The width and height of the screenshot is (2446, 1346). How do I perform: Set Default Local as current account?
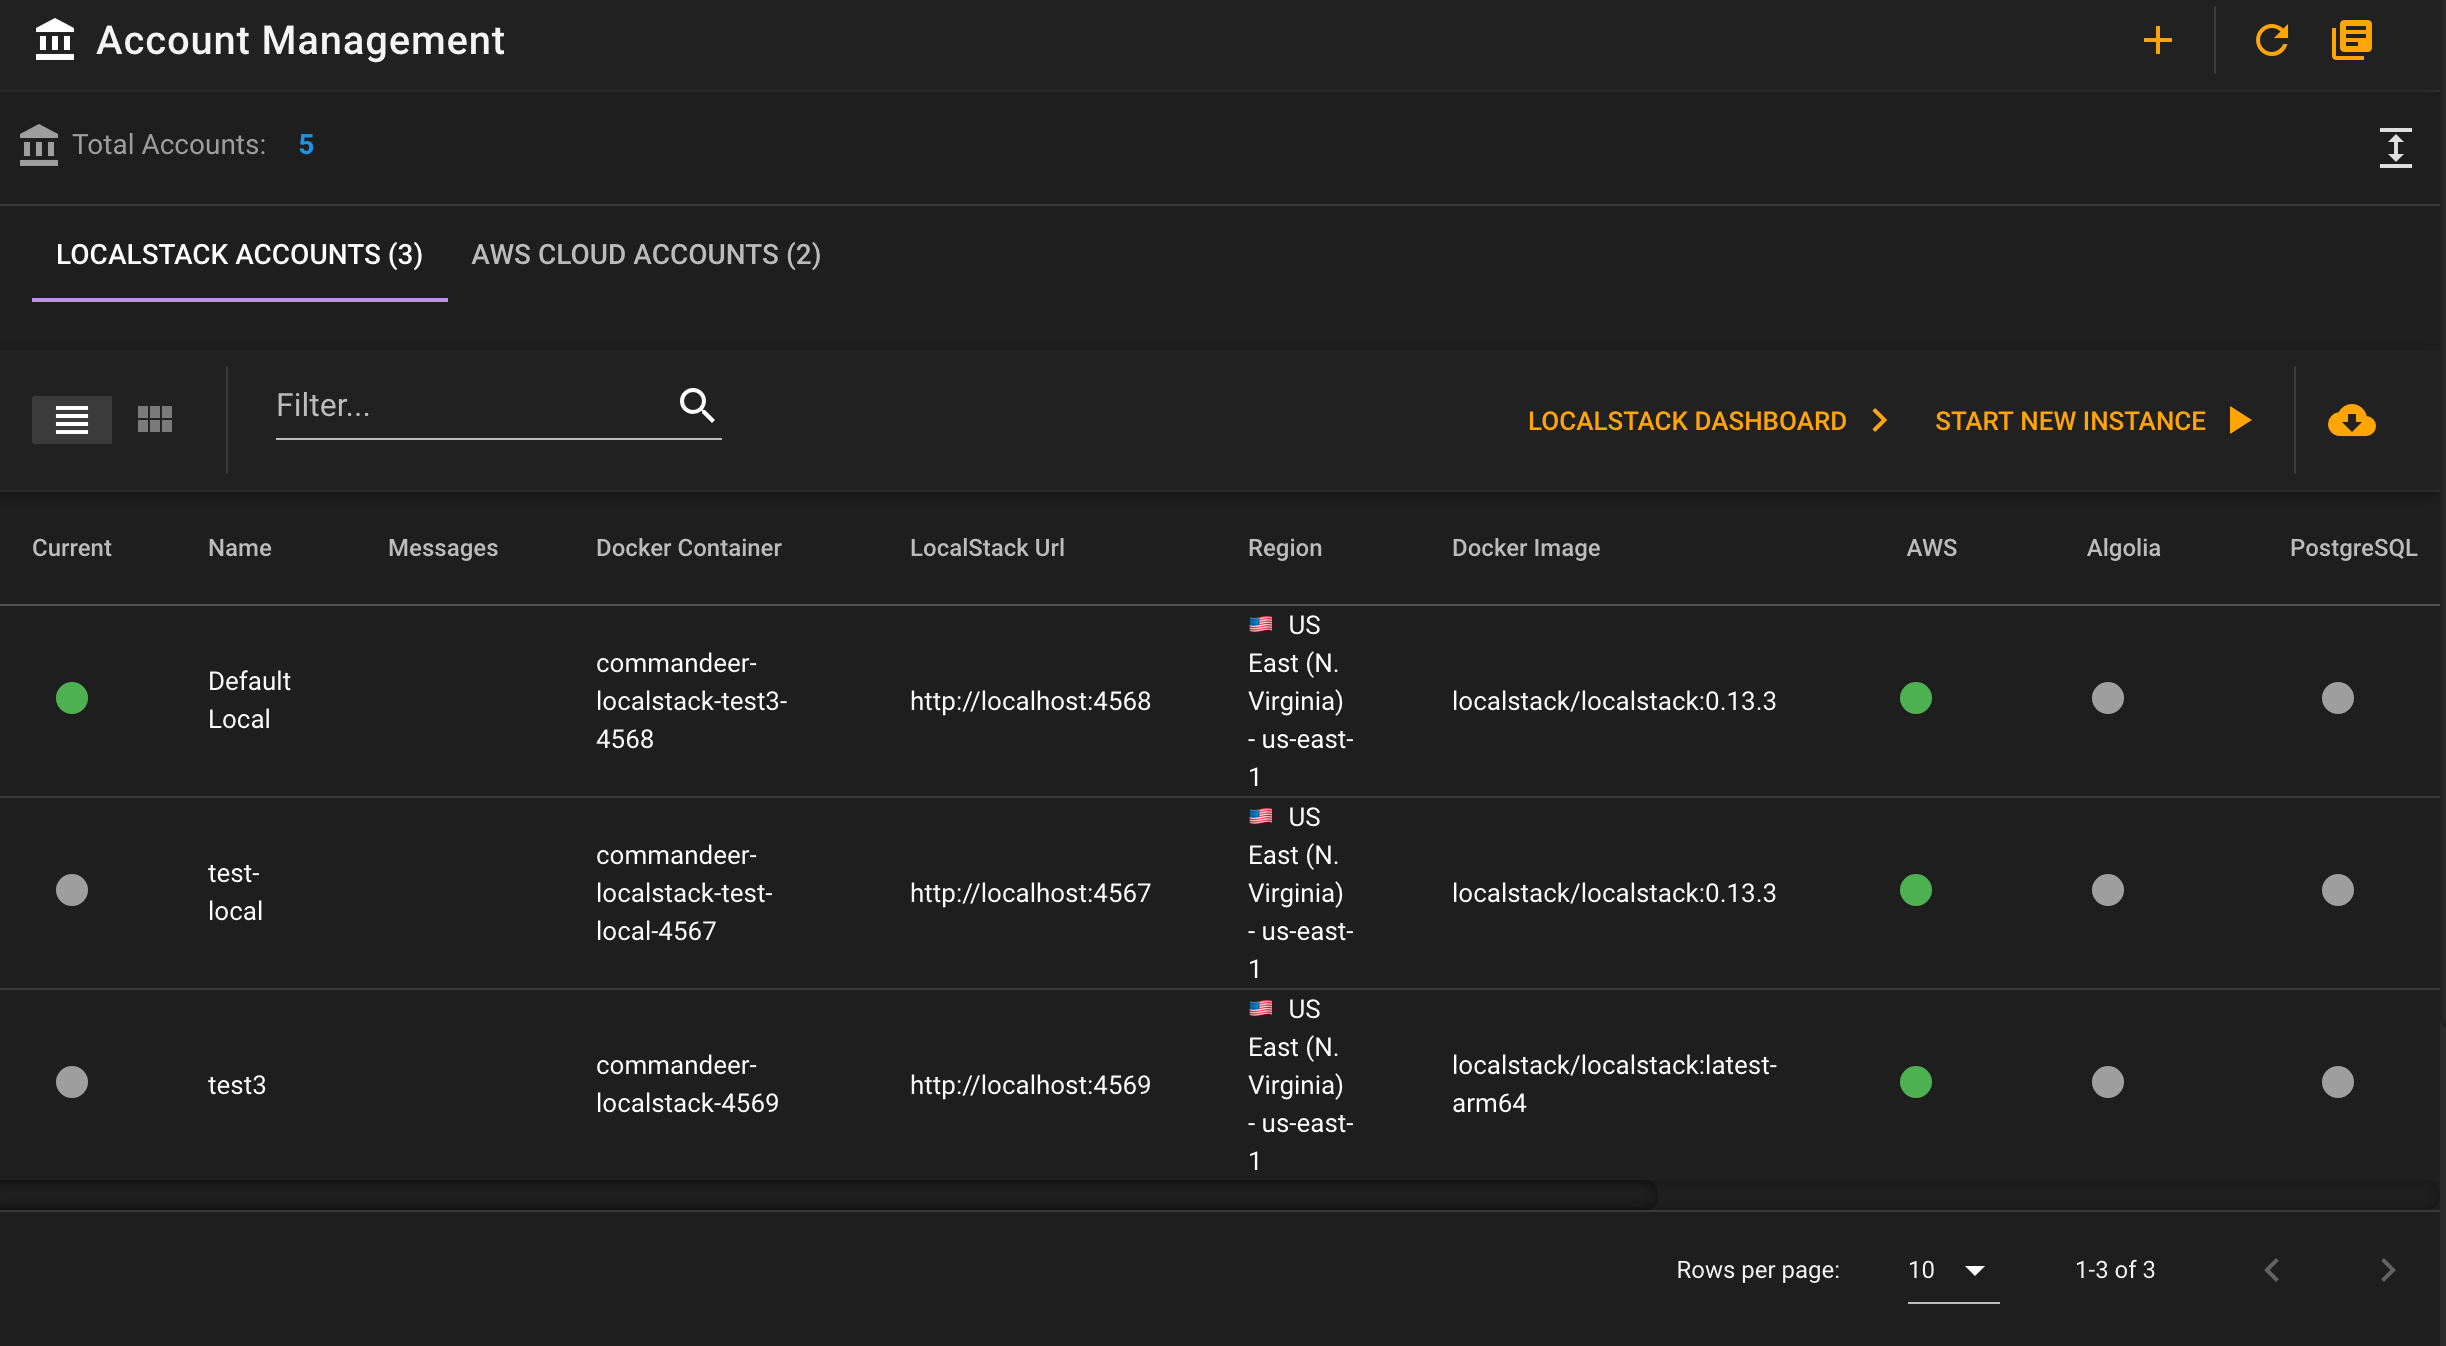point(72,698)
